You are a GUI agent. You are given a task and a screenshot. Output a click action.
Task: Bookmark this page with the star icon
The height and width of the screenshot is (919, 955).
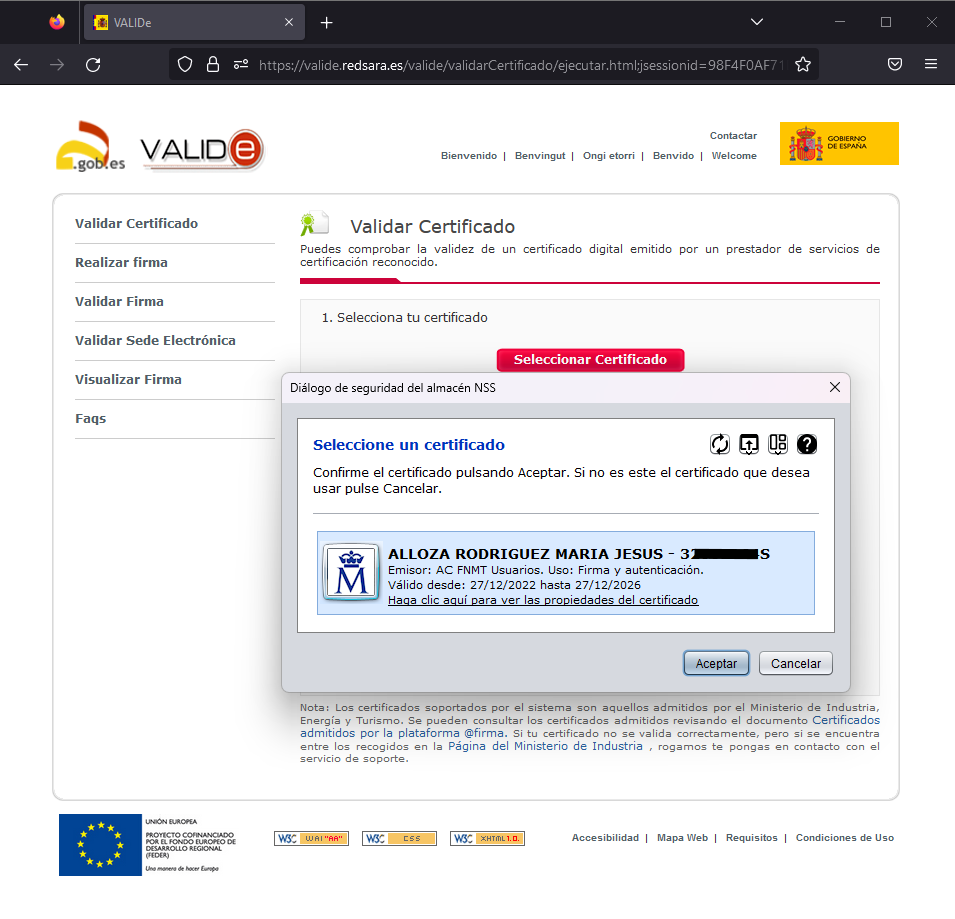(x=802, y=65)
